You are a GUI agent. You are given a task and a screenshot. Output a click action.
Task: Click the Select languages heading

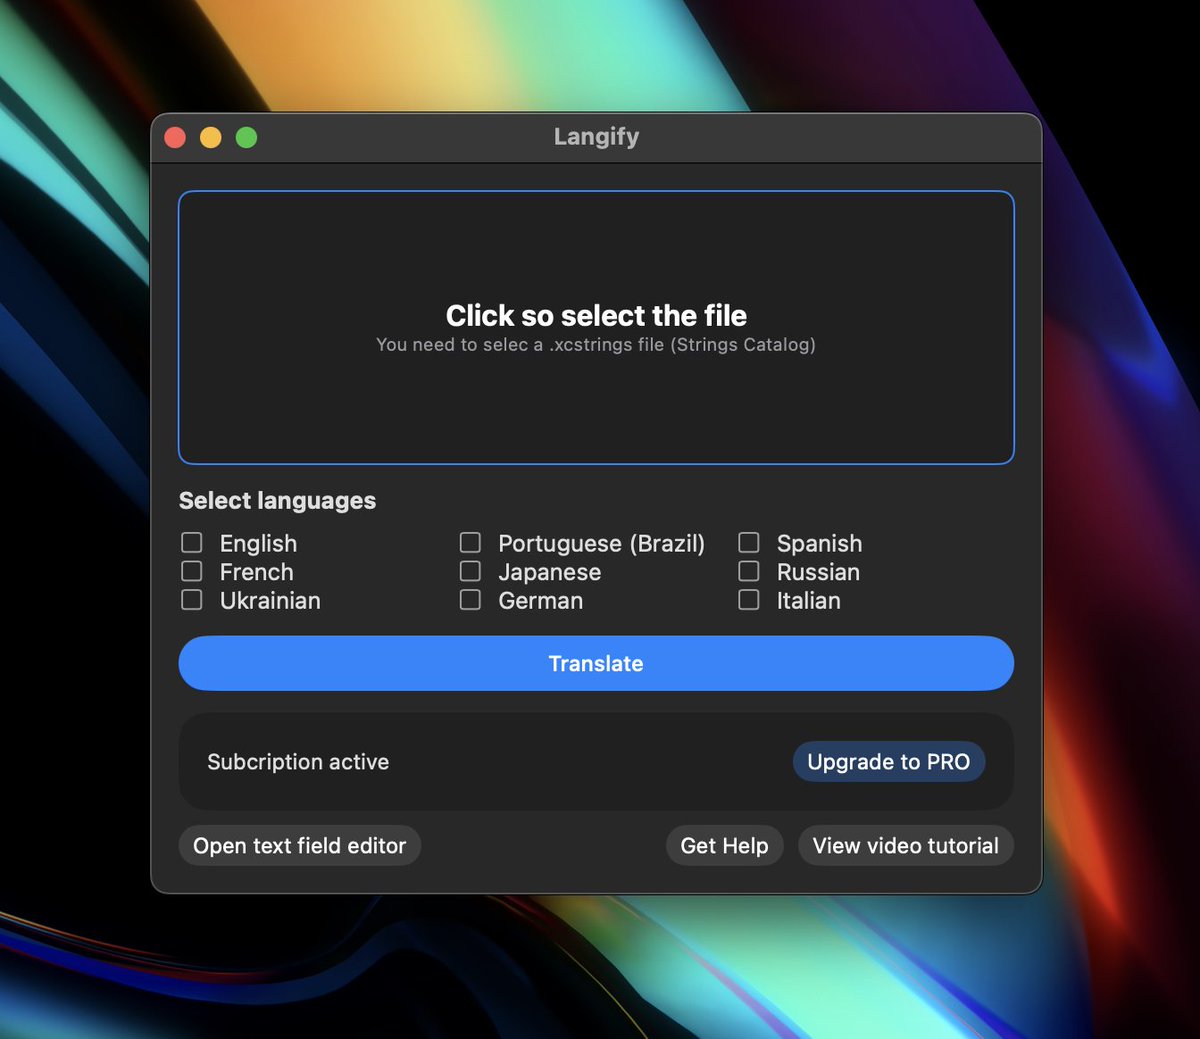(277, 501)
